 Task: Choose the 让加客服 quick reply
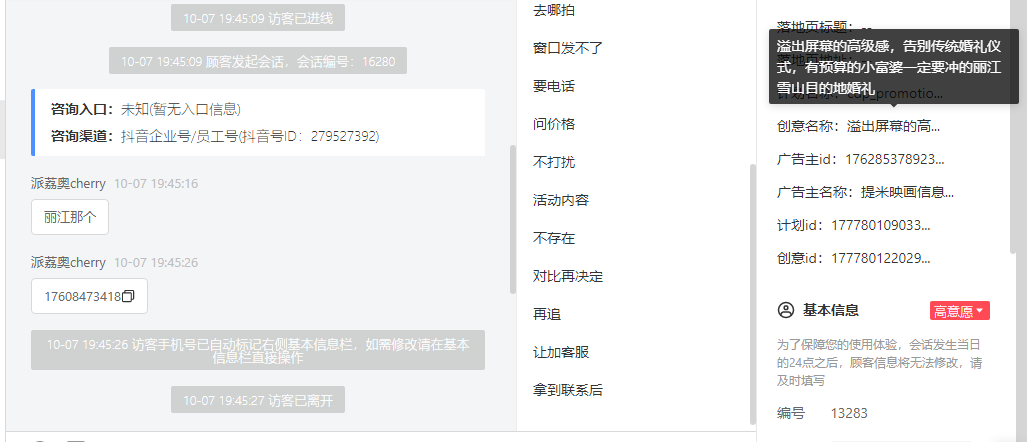[x=561, y=352]
